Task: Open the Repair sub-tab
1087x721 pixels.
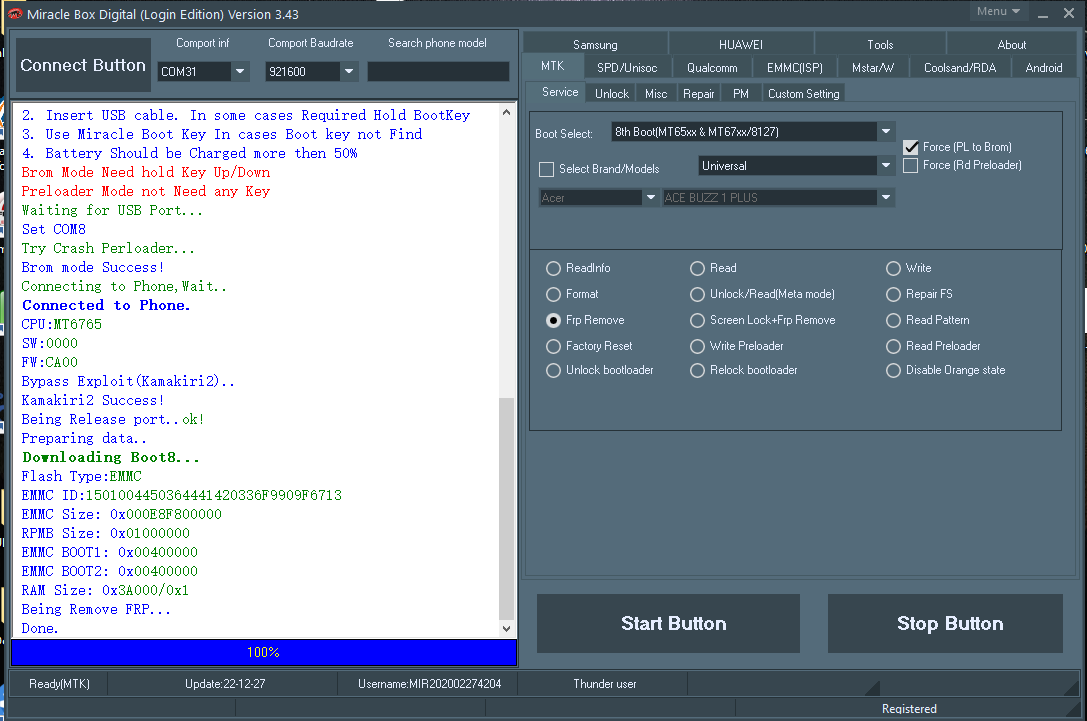Action: 698,94
